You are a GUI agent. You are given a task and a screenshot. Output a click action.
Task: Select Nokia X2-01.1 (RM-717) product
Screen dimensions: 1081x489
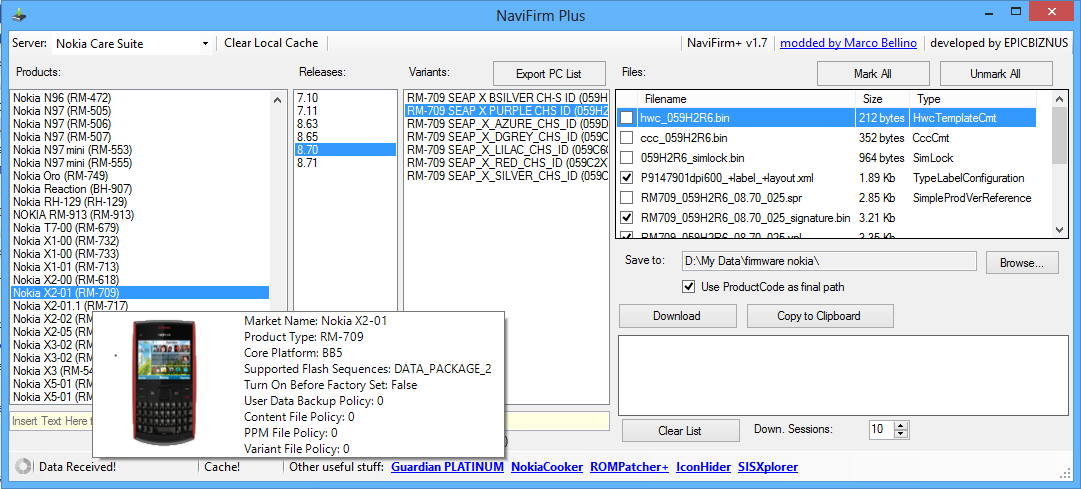[x=140, y=306]
